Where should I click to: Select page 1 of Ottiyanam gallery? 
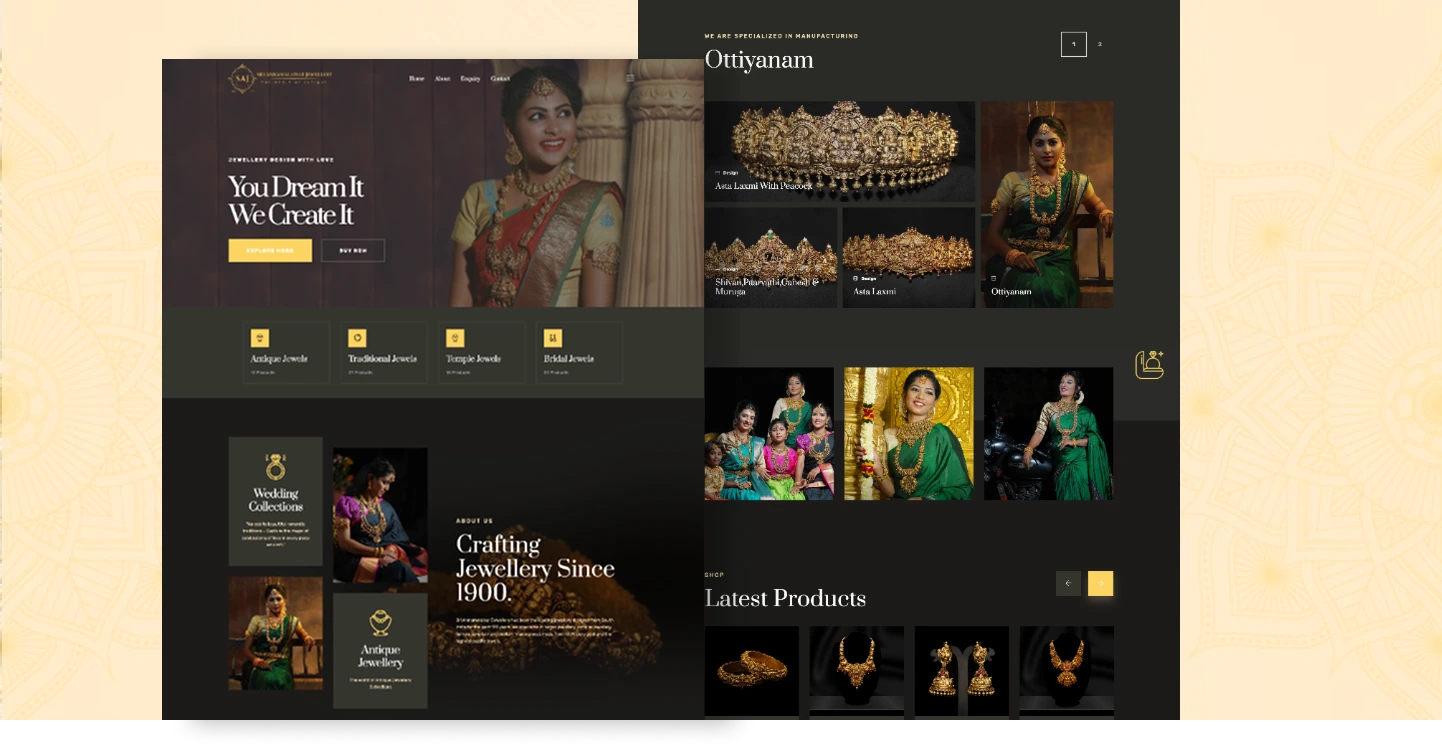(1073, 44)
